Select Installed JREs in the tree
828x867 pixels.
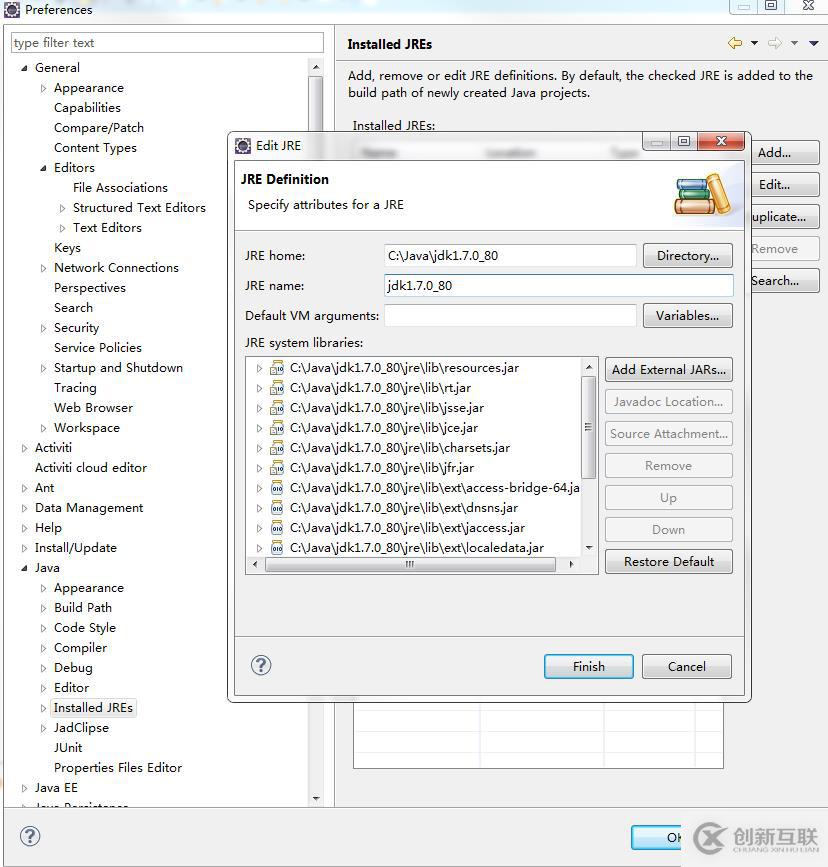coord(93,708)
